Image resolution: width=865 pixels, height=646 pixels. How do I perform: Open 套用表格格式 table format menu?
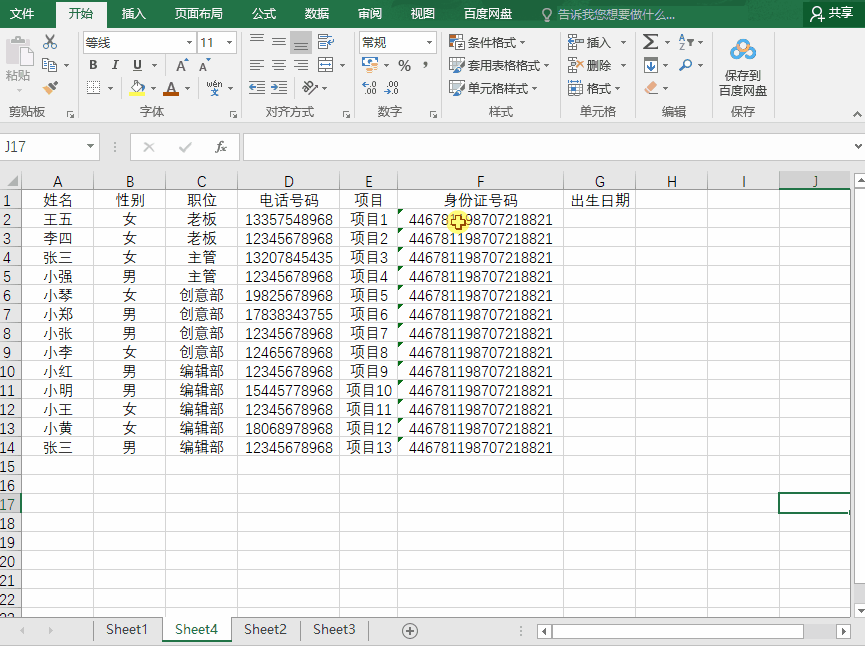tap(499, 65)
